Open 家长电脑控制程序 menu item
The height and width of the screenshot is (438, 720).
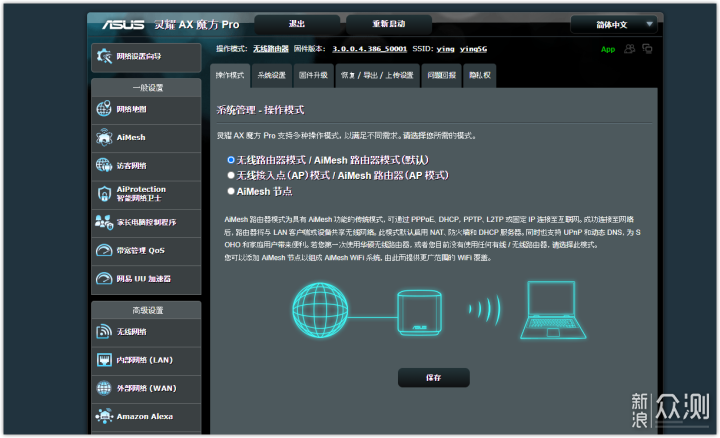(x=146, y=222)
